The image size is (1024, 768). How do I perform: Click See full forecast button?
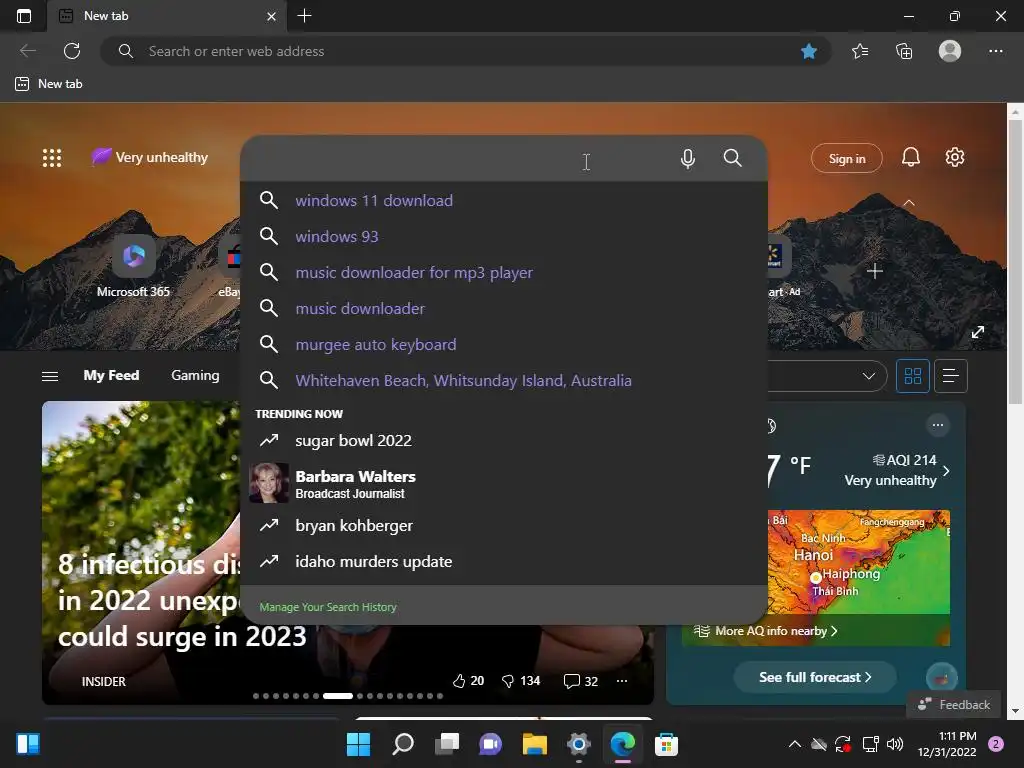coord(815,677)
